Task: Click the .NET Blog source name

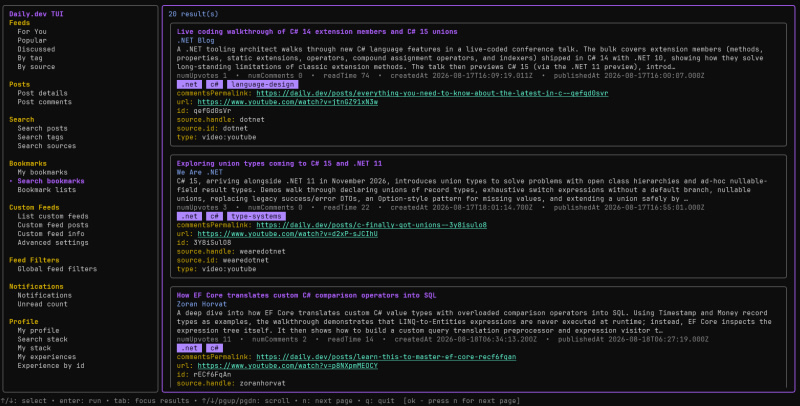Action: [195, 40]
